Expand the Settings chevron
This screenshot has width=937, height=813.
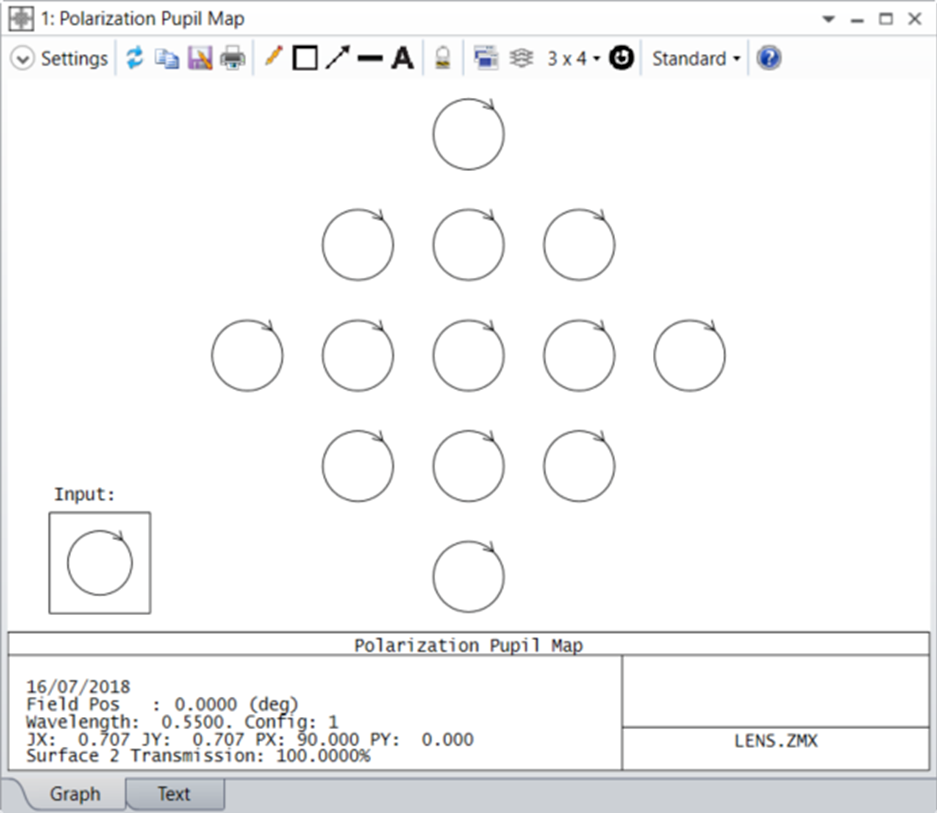(22, 59)
